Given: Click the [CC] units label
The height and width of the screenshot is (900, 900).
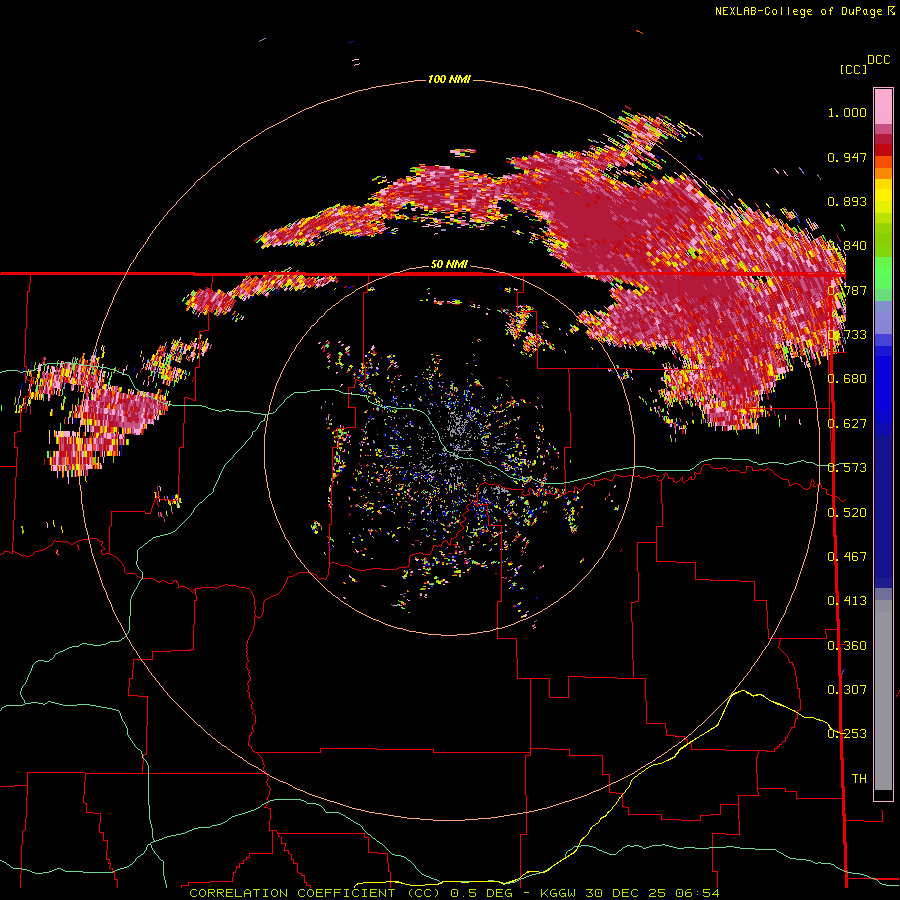Looking at the screenshot, I should (853, 69).
